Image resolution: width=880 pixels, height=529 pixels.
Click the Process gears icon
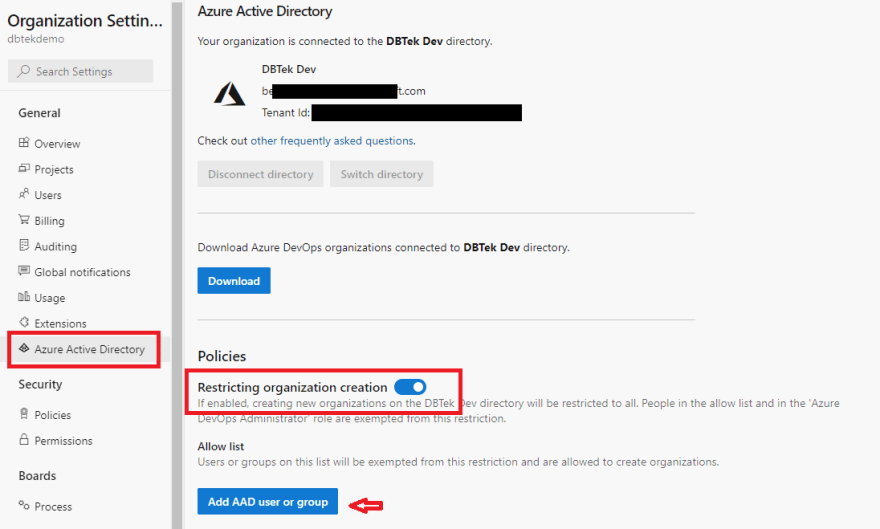tap(24, 505)
